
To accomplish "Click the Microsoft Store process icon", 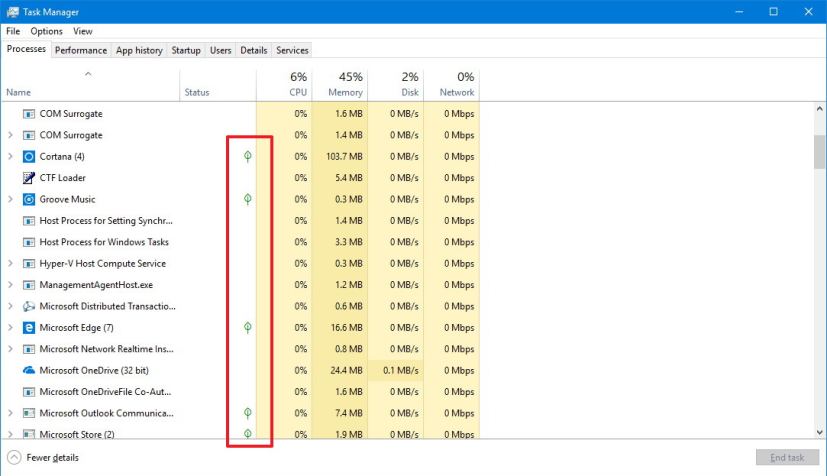I will click(x=29, y=434).
